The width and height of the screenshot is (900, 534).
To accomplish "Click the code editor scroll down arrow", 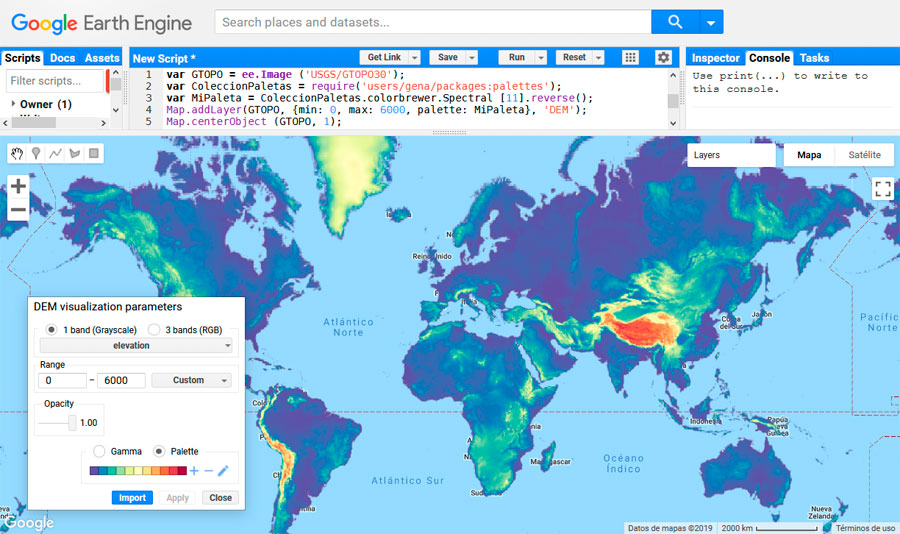I will coord(673,123).
